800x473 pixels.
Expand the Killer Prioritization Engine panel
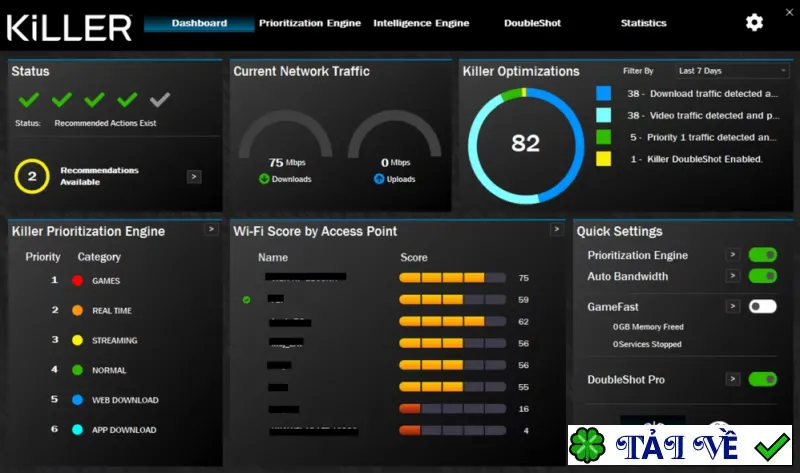211,229
